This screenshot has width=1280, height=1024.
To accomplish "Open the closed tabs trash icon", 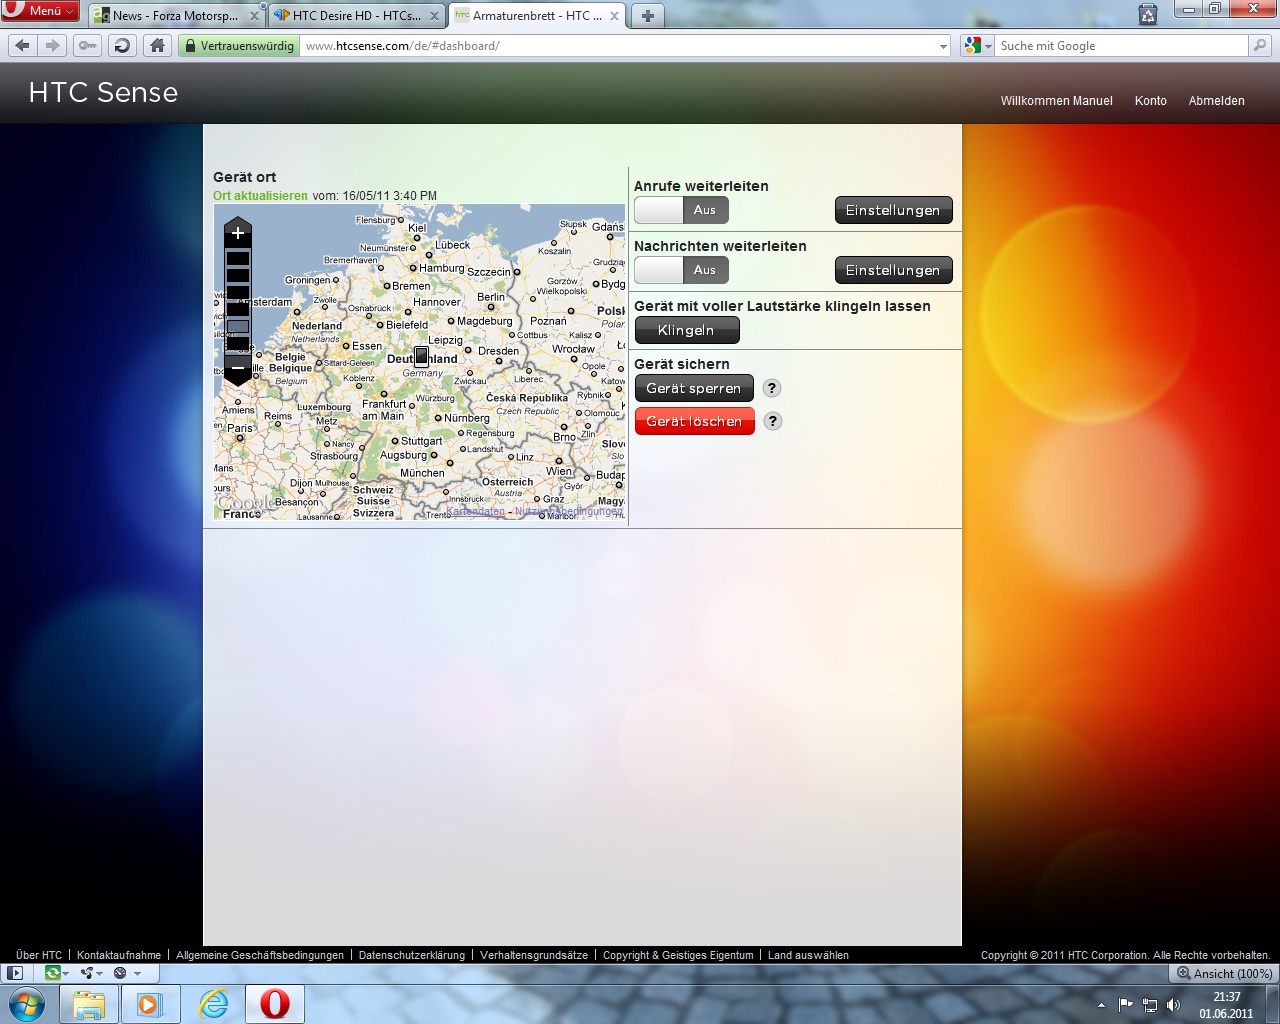I will pos(1148,14).
